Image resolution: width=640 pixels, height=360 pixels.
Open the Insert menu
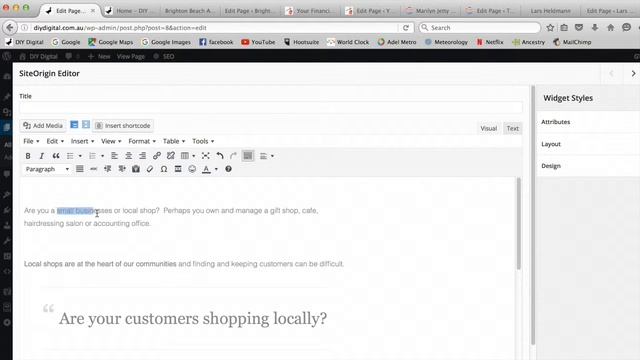[x=82, y=141]
